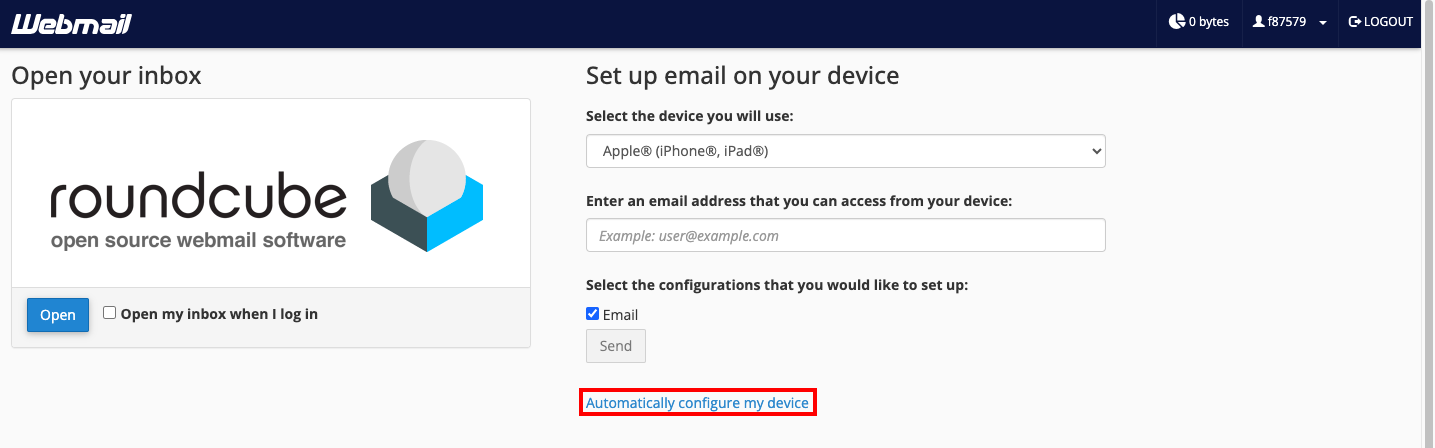Image resolution: width=1435 pixels, height=448 pixels.
Task: Click the open source webmail software tagline
Action: pyautogui.click(x=198, y=241)
